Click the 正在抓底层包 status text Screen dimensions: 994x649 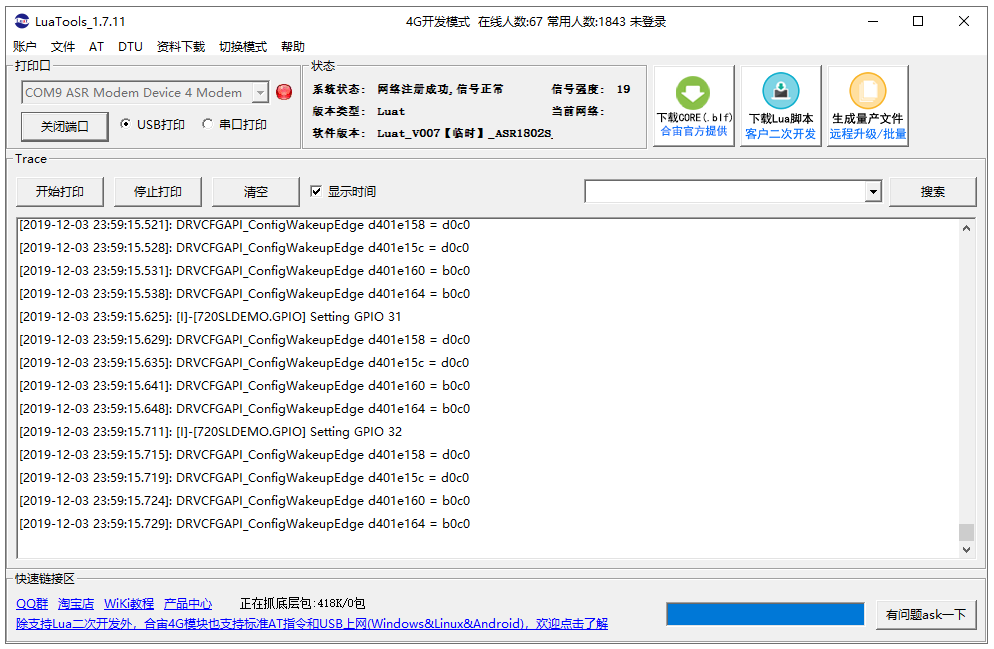[302, 603]
